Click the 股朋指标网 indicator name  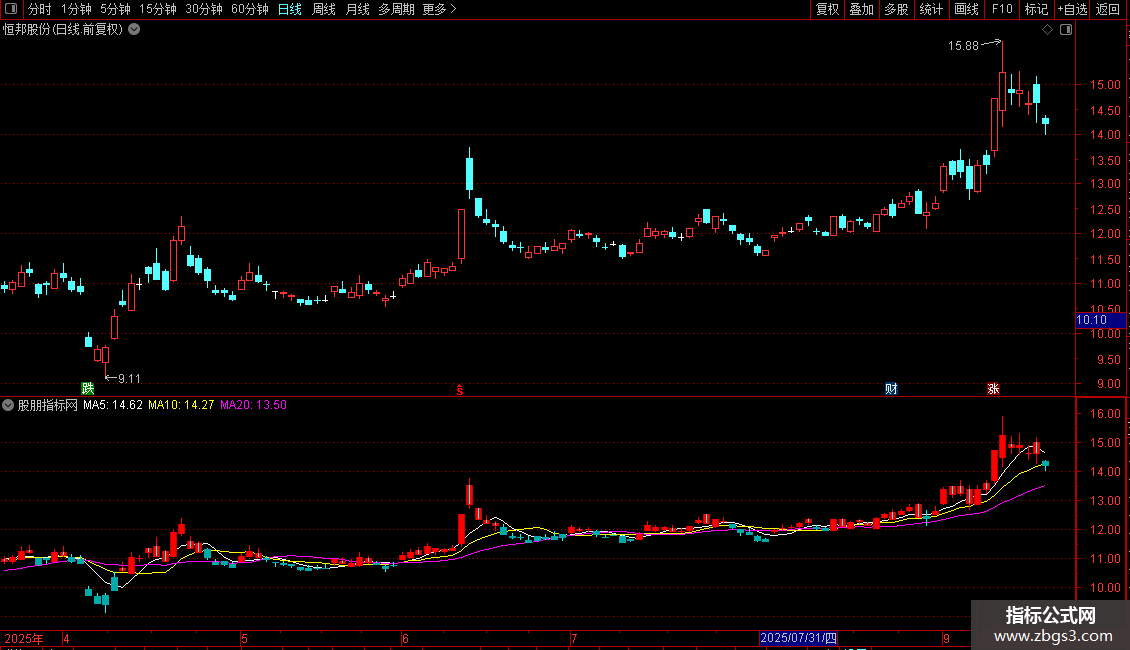pyautogui.click(x=48, y=405)
